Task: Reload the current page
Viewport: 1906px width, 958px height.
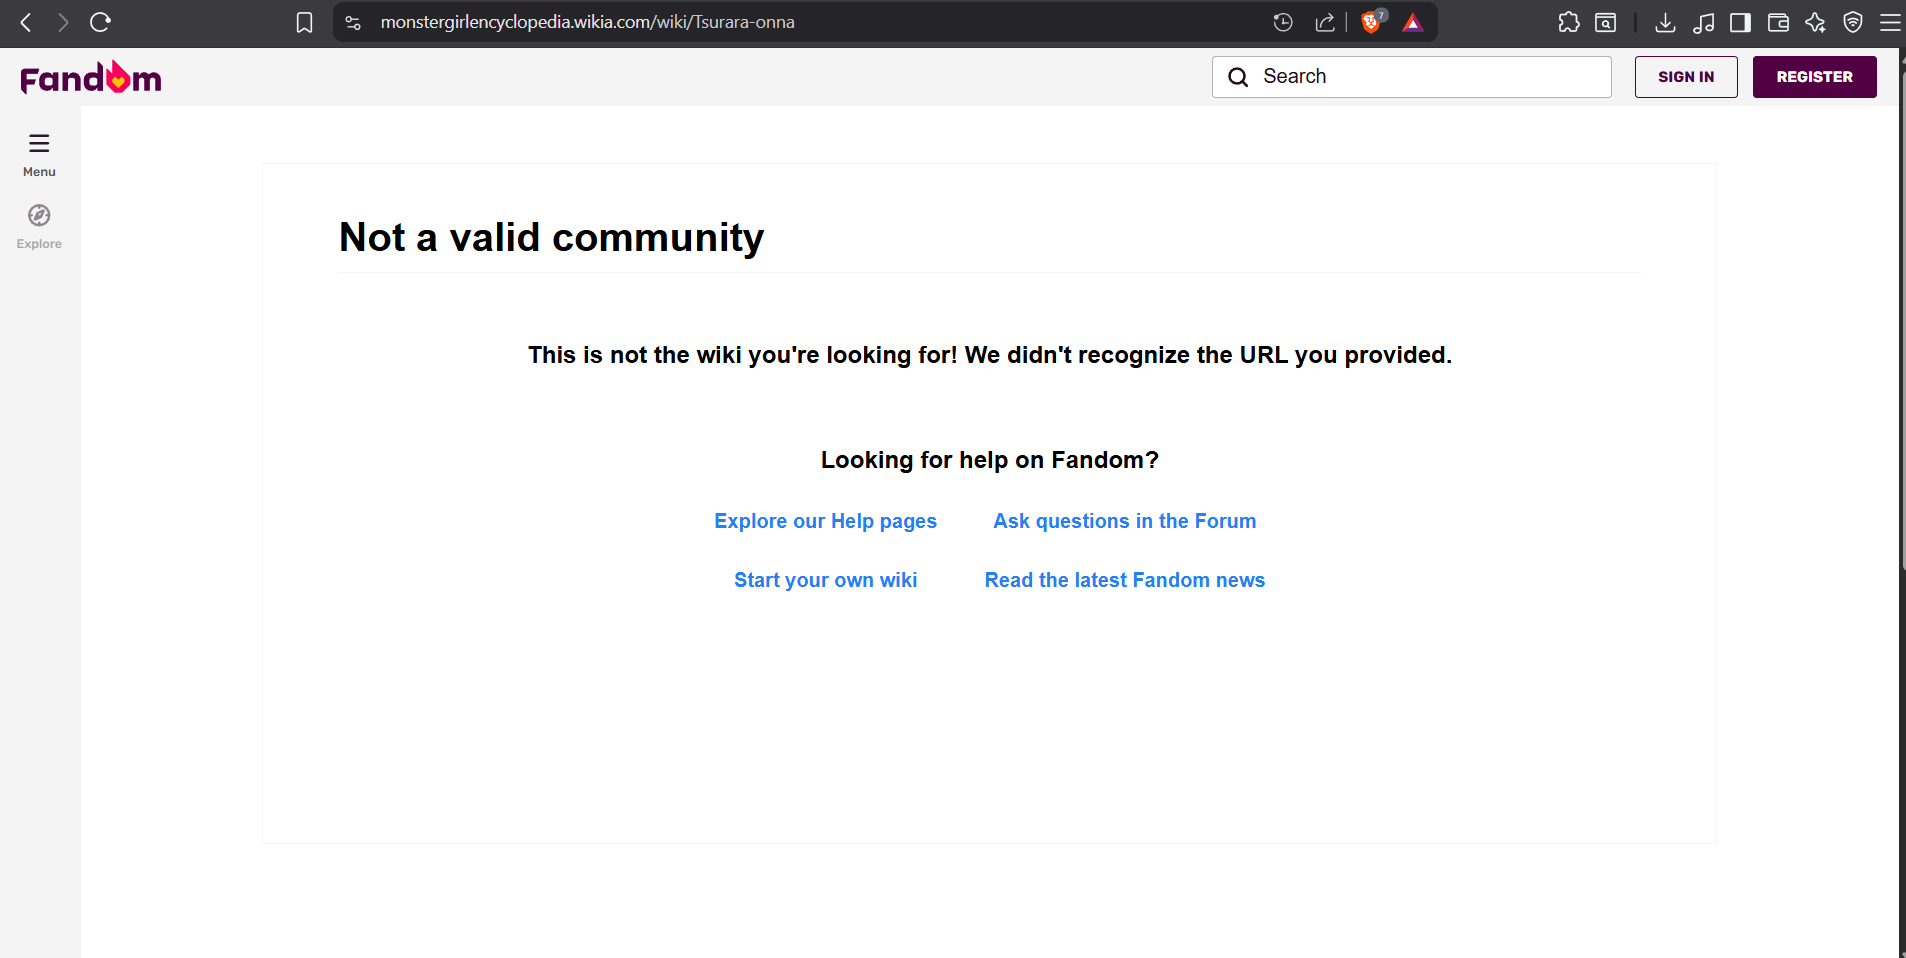Action: (x=100, y=22)
